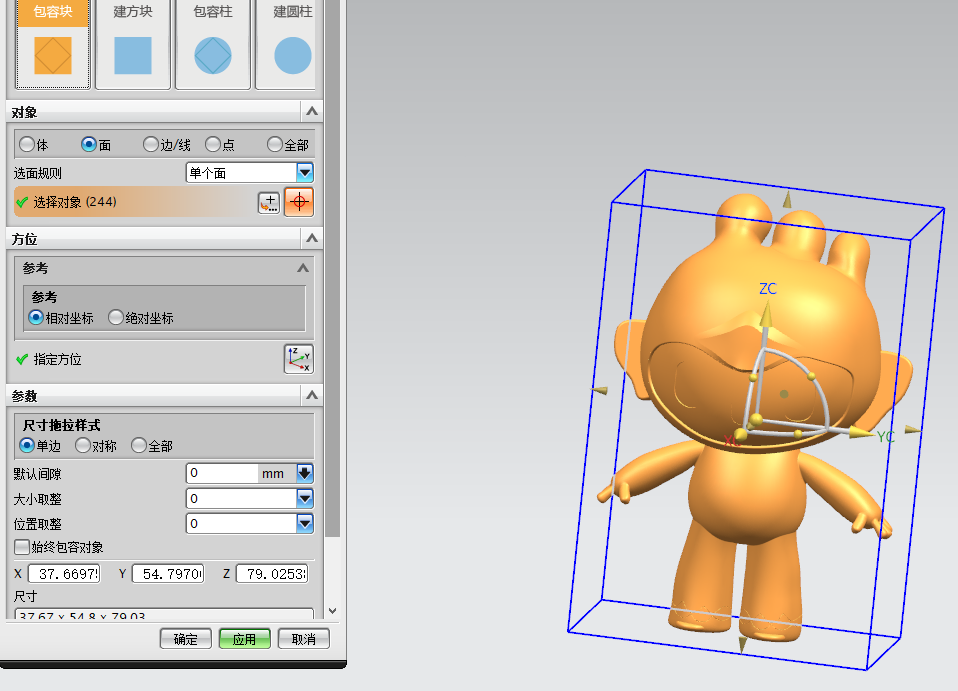Click the dialog vertical scrollbar down arrow

(332, 610)
